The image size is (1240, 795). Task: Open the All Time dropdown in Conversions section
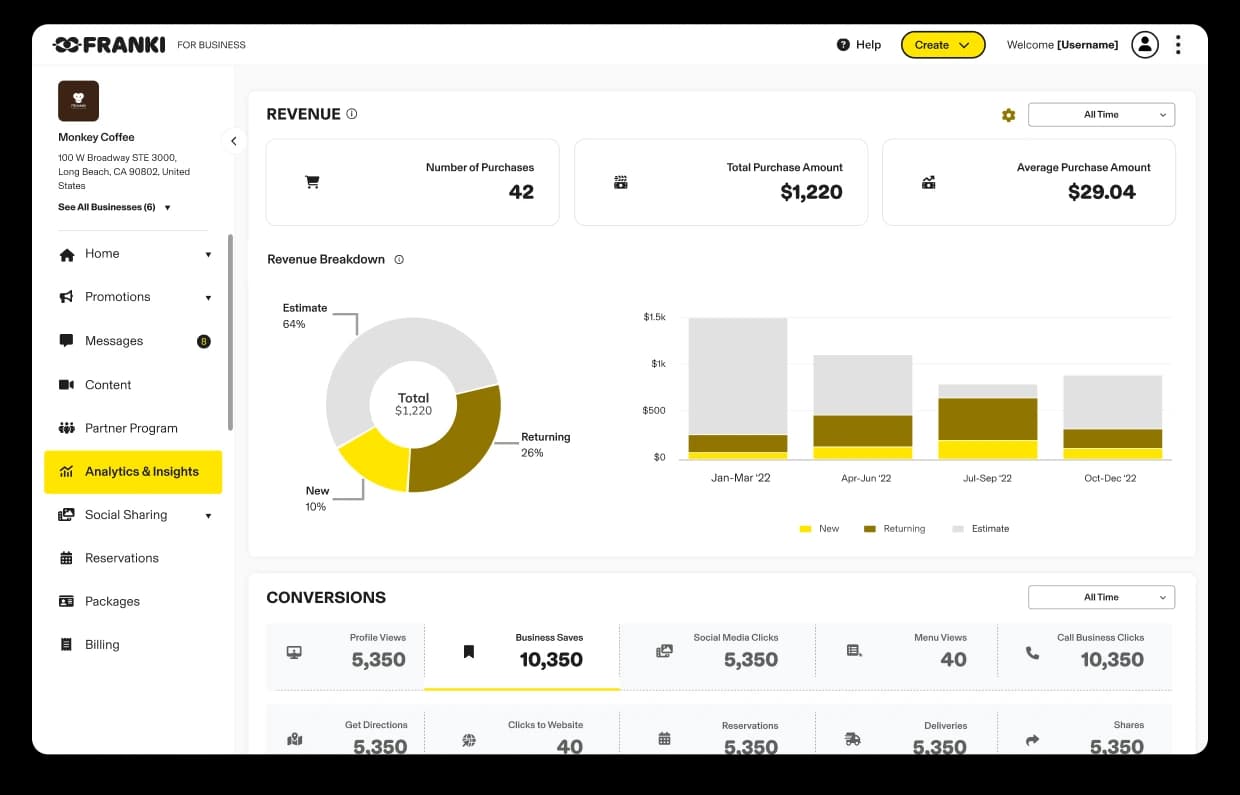click(x=1101, y=597)
